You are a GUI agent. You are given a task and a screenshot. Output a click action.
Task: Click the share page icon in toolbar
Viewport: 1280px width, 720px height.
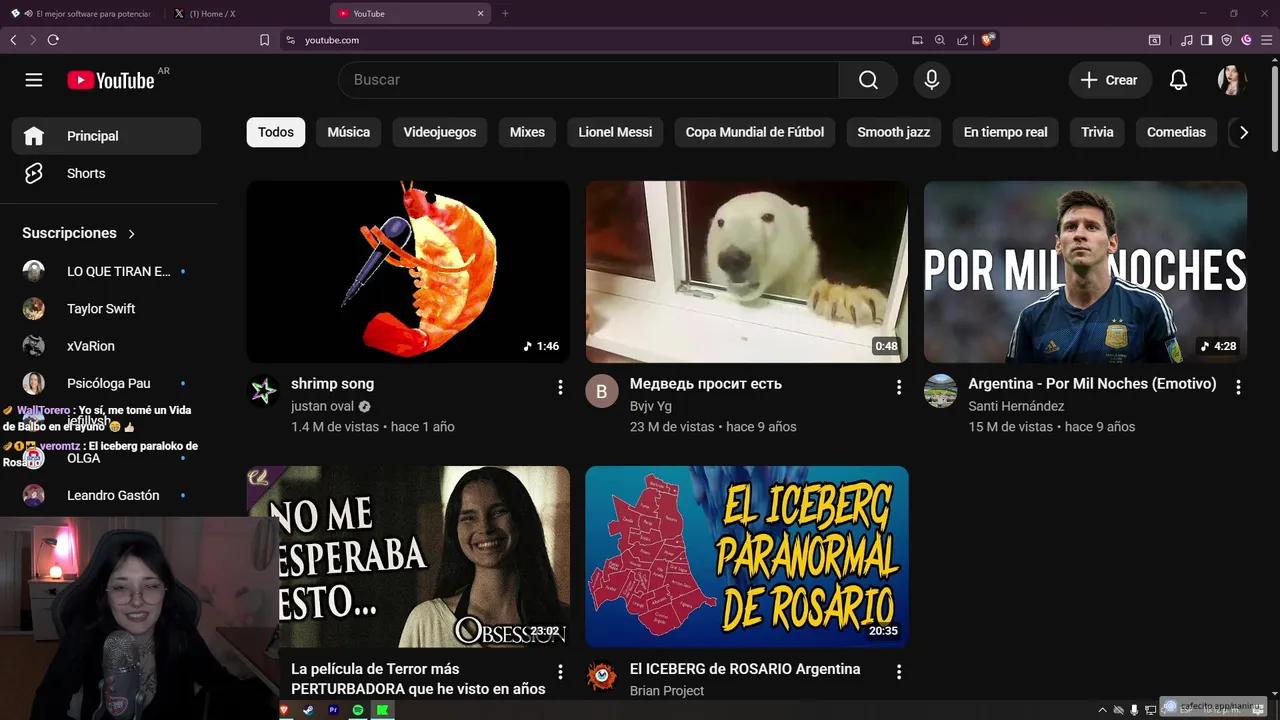(x=962, y=40)
